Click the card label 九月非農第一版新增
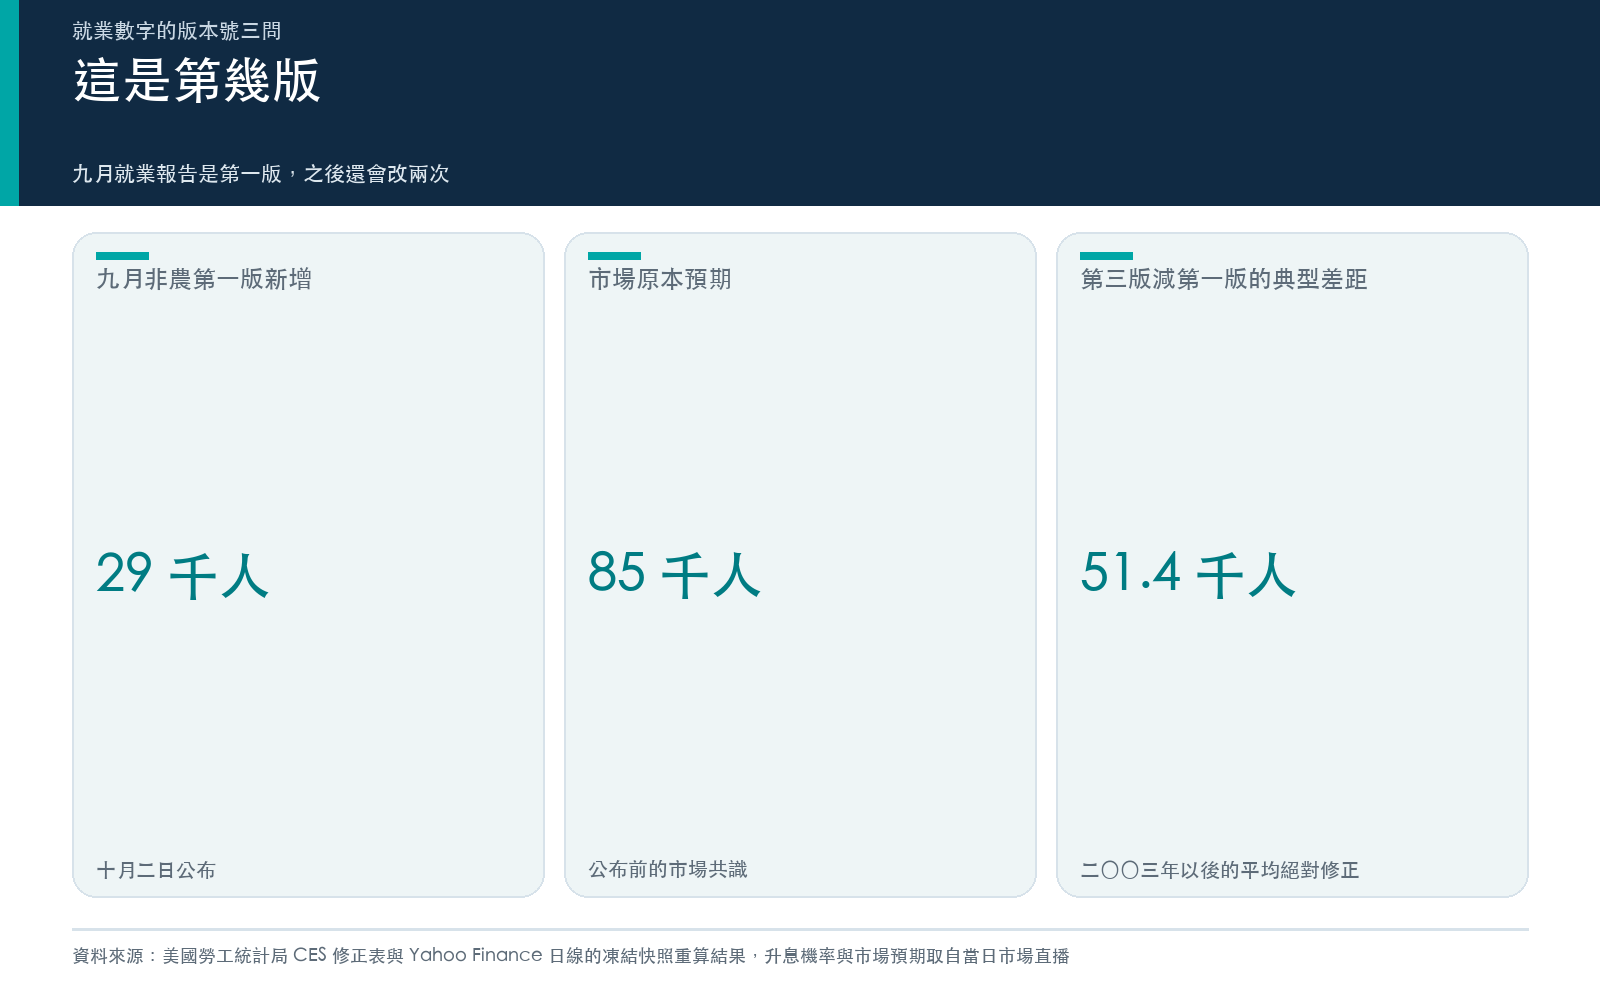The width and height of the screenshot is (1600, 1000). click(x=204, y=279)
